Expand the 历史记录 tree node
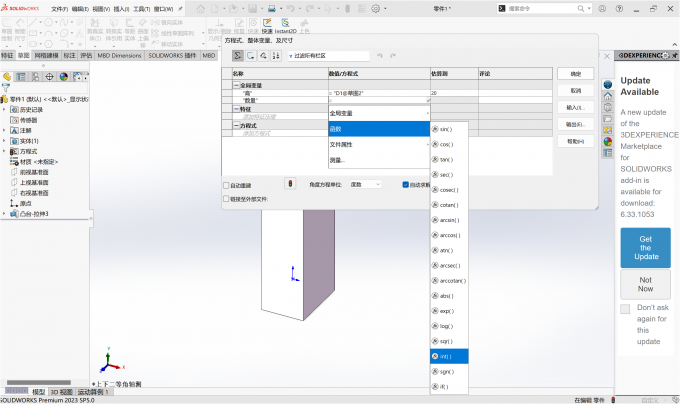This screenshot has height=404, width=680. tap(4, 110)
